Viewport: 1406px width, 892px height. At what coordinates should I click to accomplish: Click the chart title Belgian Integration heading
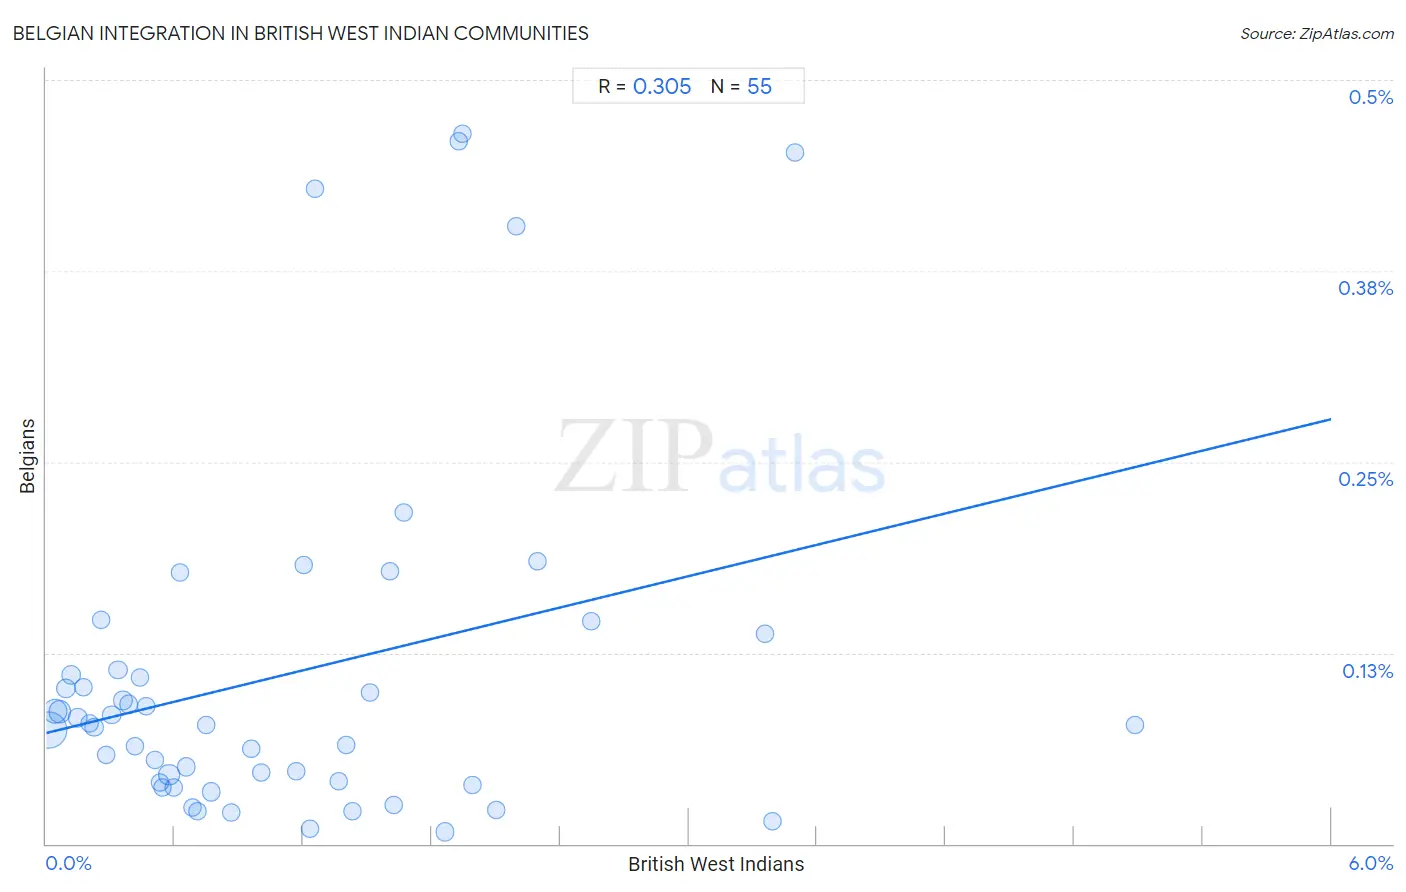point(300,33)
